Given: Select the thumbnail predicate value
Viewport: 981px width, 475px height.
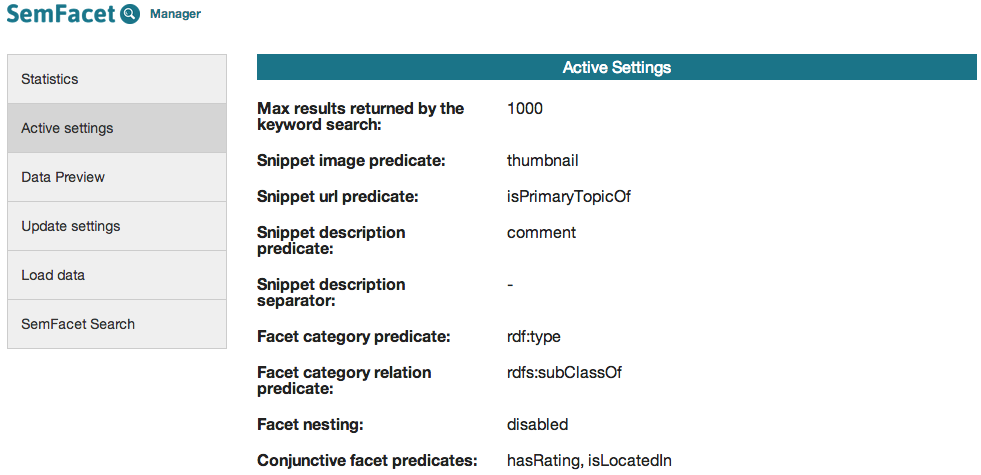Looking at the screenshot, I should click(542, 160).
